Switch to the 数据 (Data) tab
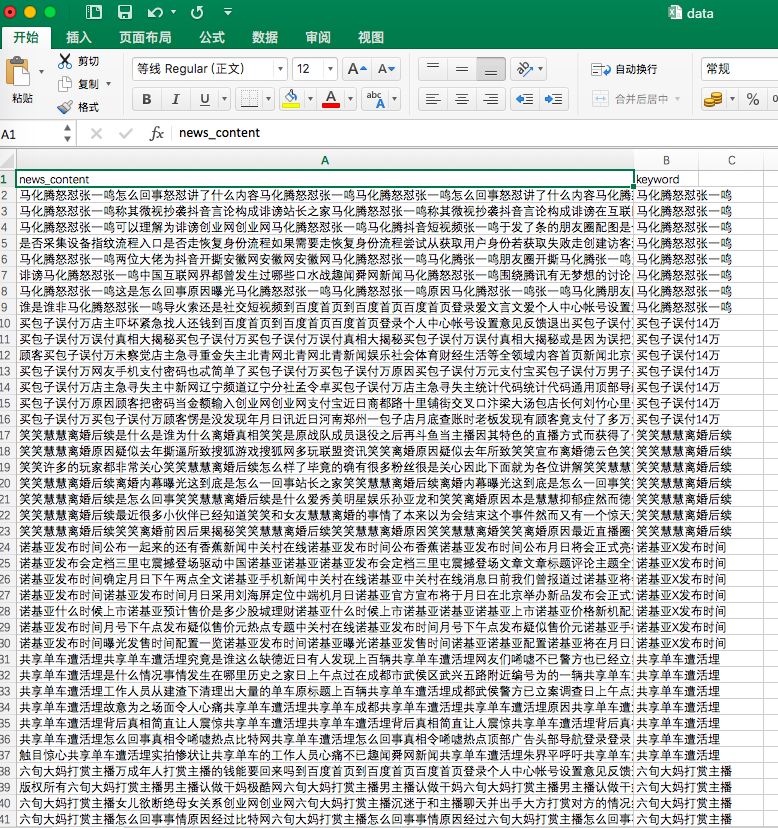 pos(265,37)
